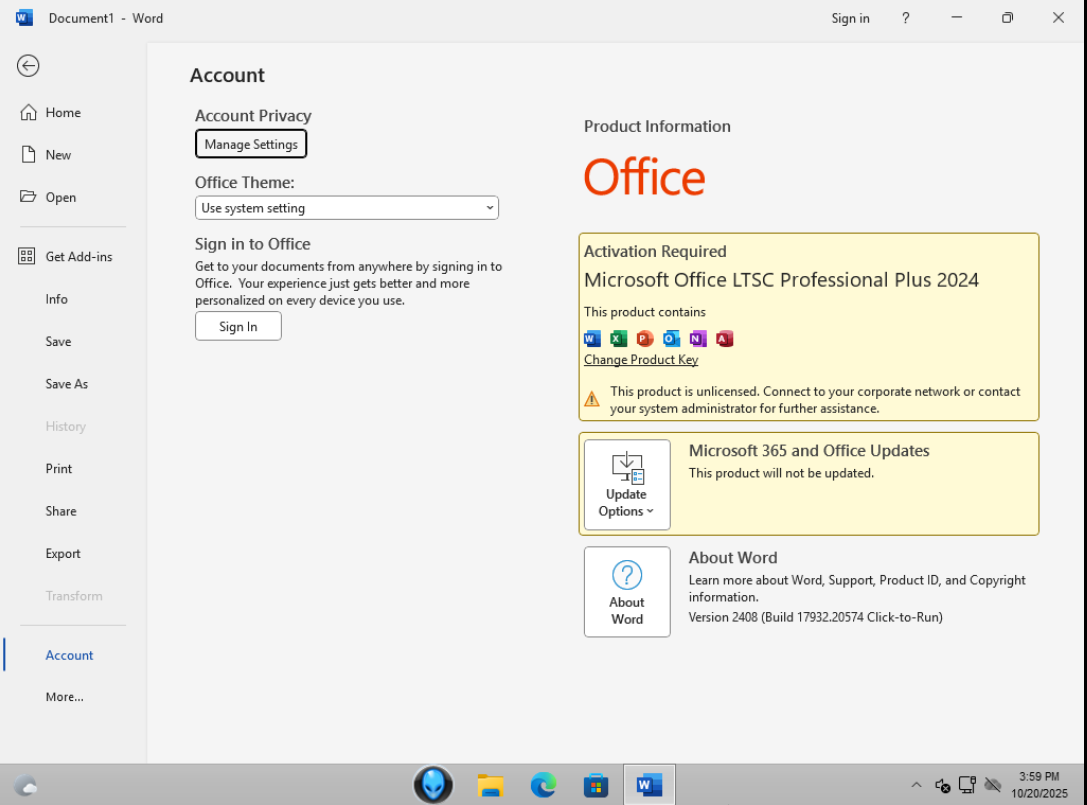This screenshot has width=1087, height=805.
Task: Open the help question mark in title bar
Action: 905,18
